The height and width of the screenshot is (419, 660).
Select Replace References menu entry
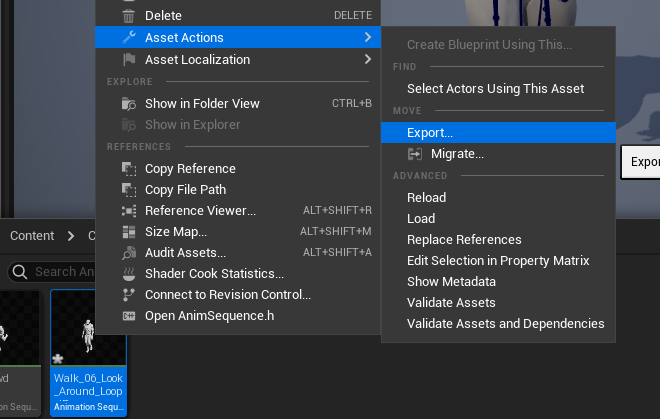[464, 239]
